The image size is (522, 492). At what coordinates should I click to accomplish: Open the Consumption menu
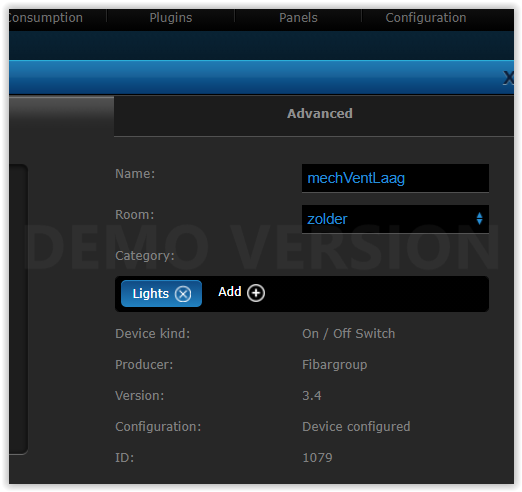[46, 18]
